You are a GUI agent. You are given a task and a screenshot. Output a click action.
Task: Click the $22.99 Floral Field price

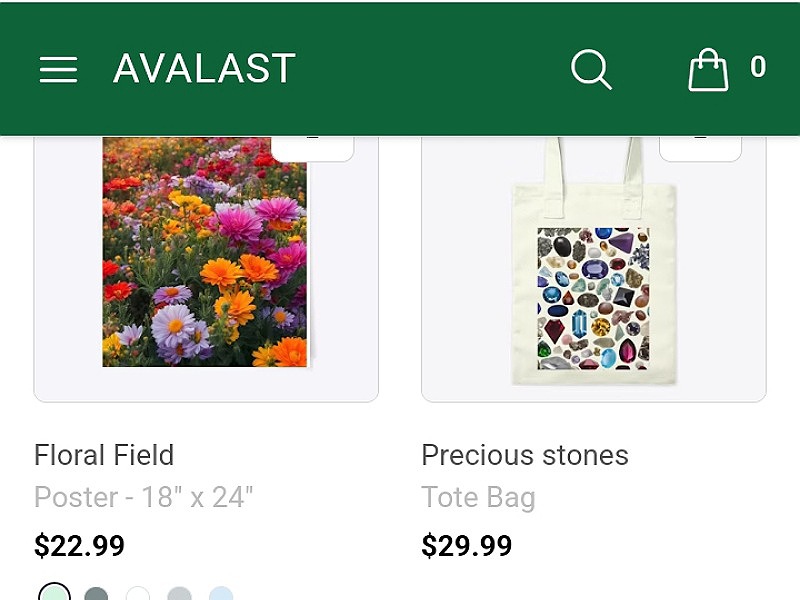coord(79,546)
